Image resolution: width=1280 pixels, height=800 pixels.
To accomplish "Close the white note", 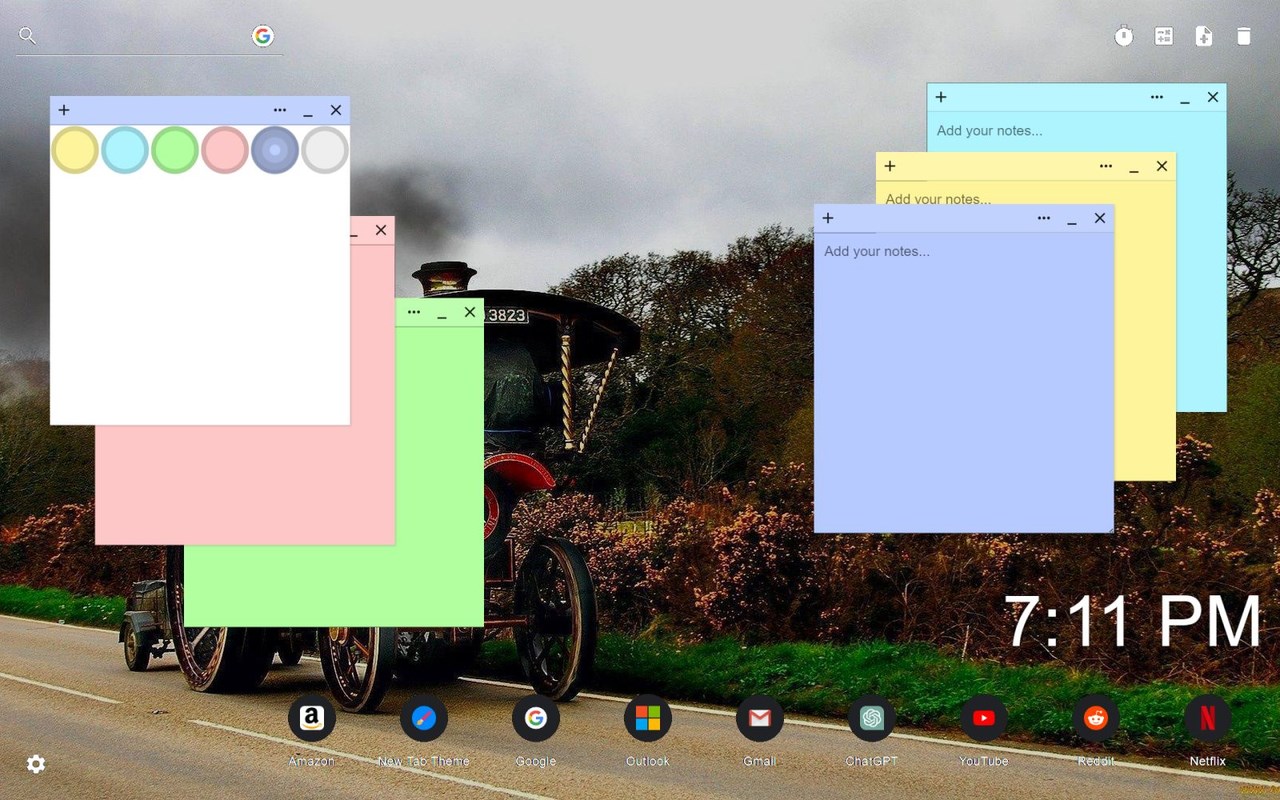I will click(x=336, y=110).
